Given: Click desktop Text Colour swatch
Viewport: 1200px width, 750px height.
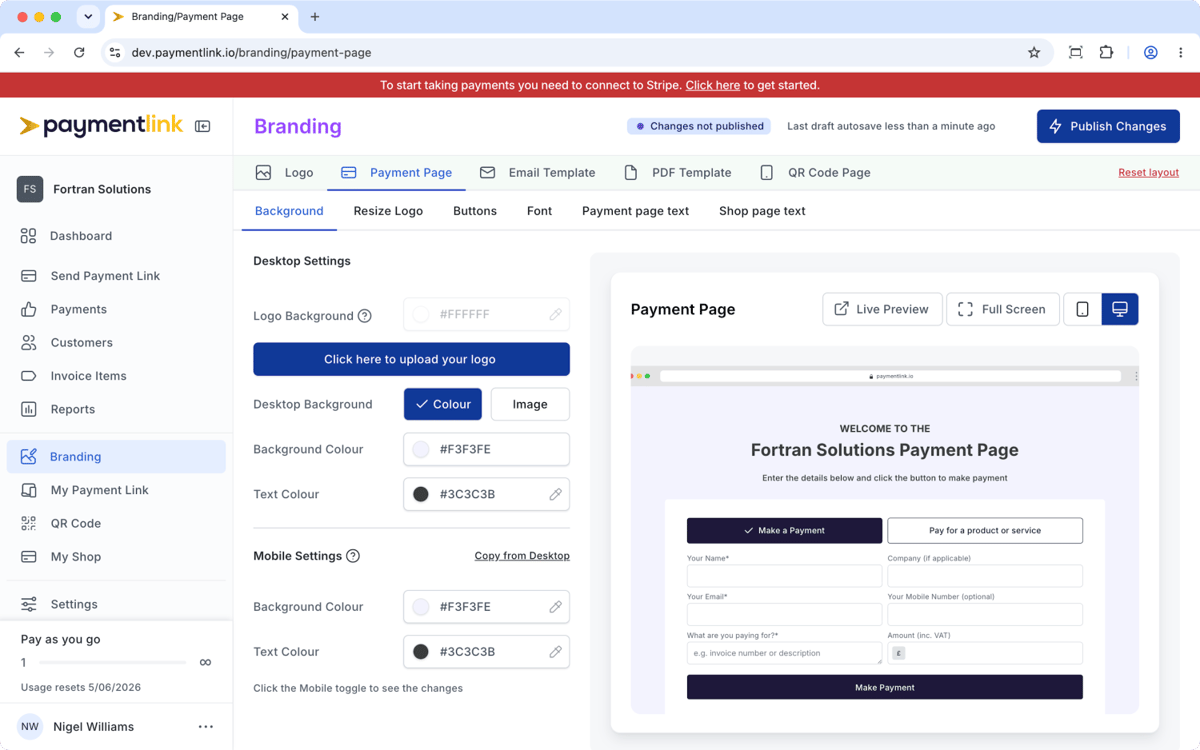Looking at the screenshot, I should (421, 494).
